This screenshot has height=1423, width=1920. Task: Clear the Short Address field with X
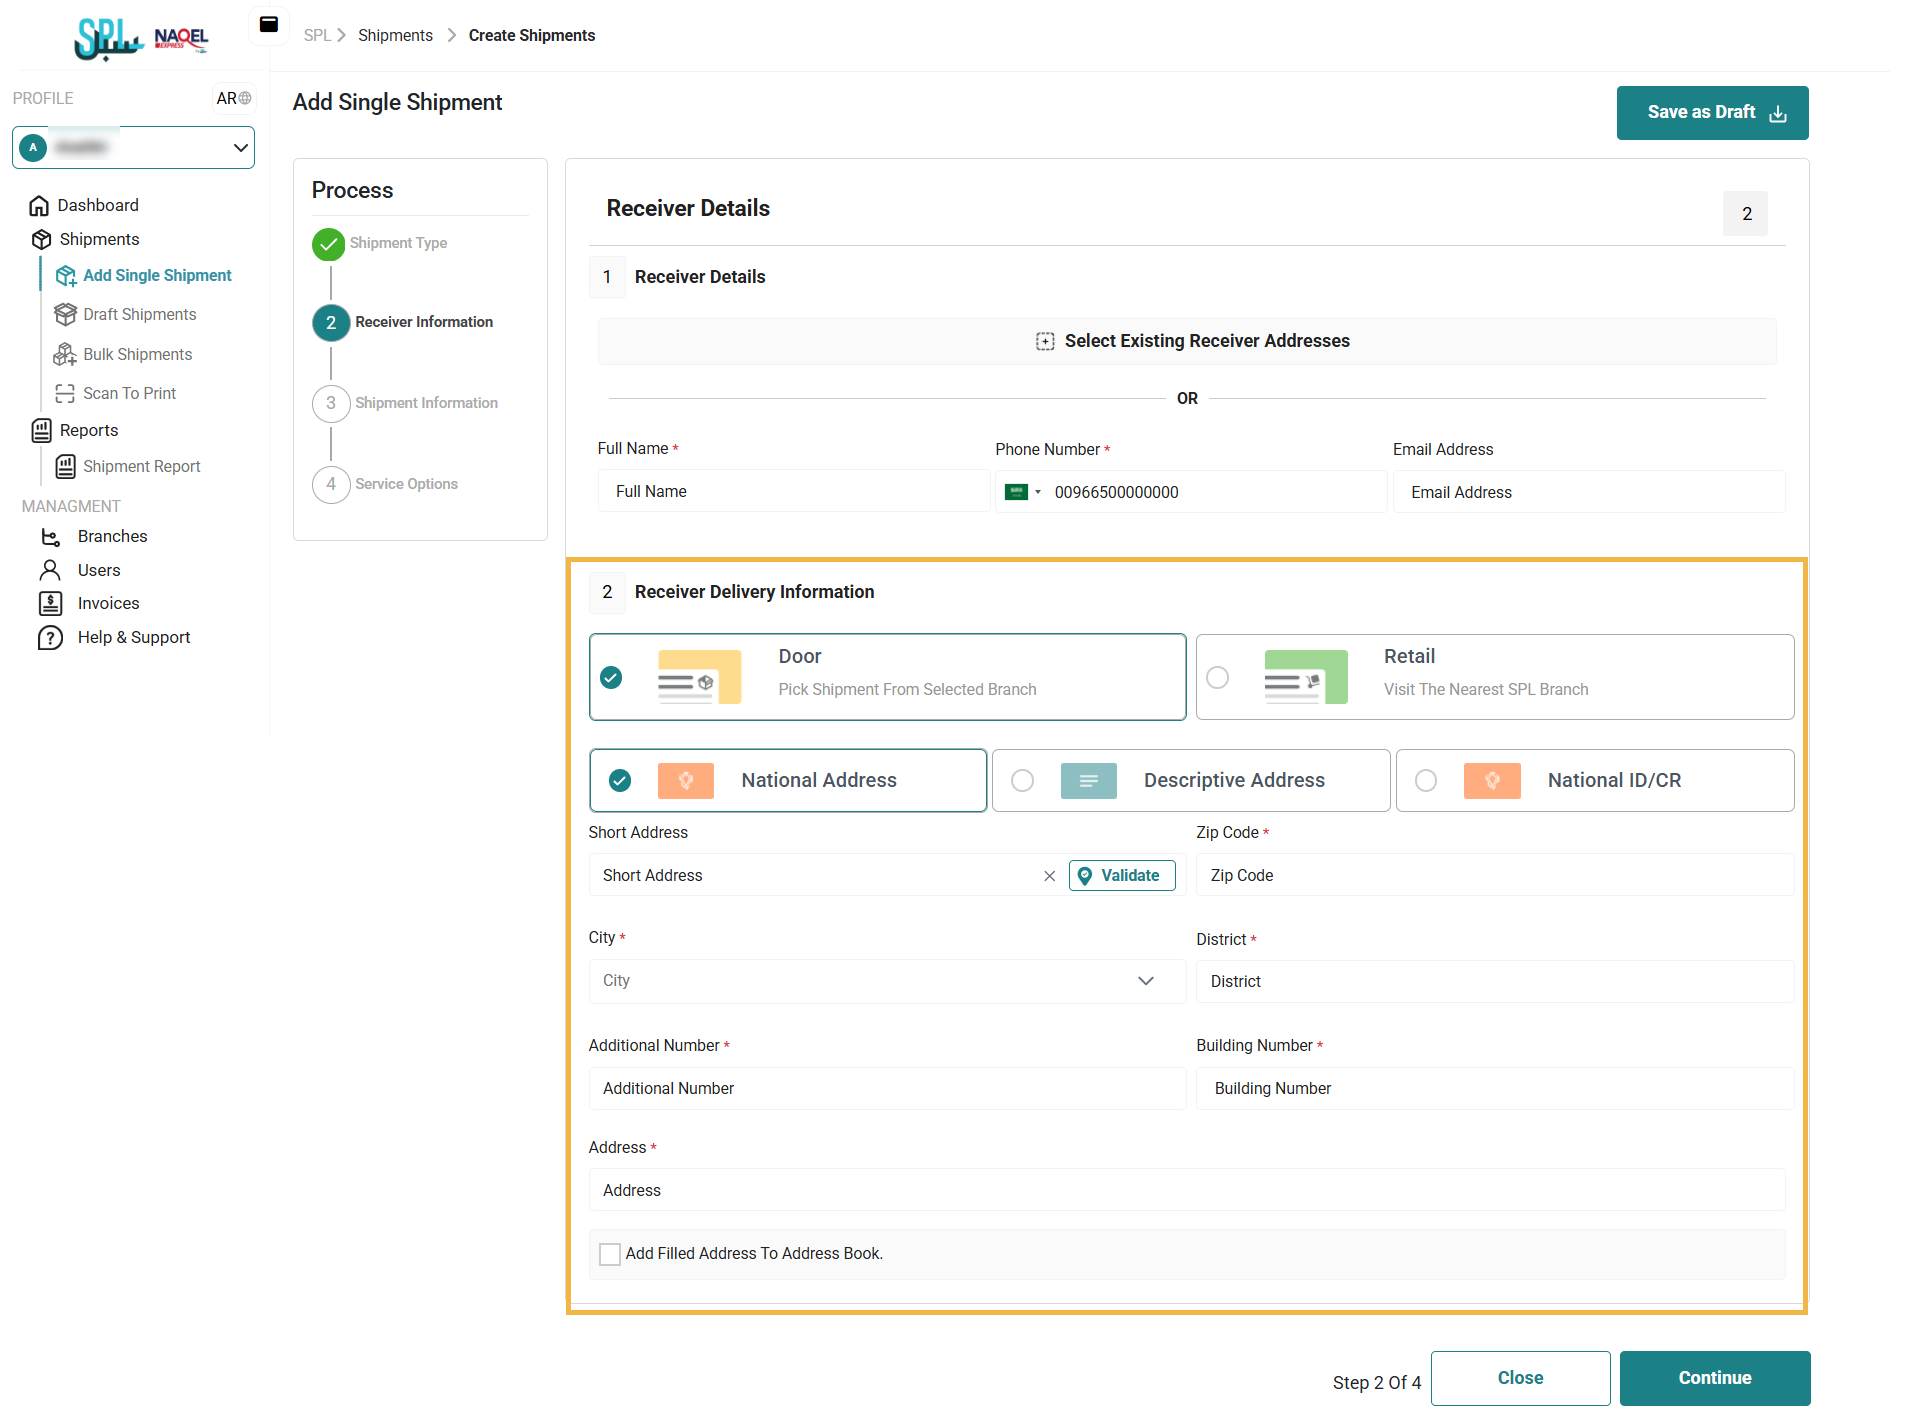[1049, 876]
